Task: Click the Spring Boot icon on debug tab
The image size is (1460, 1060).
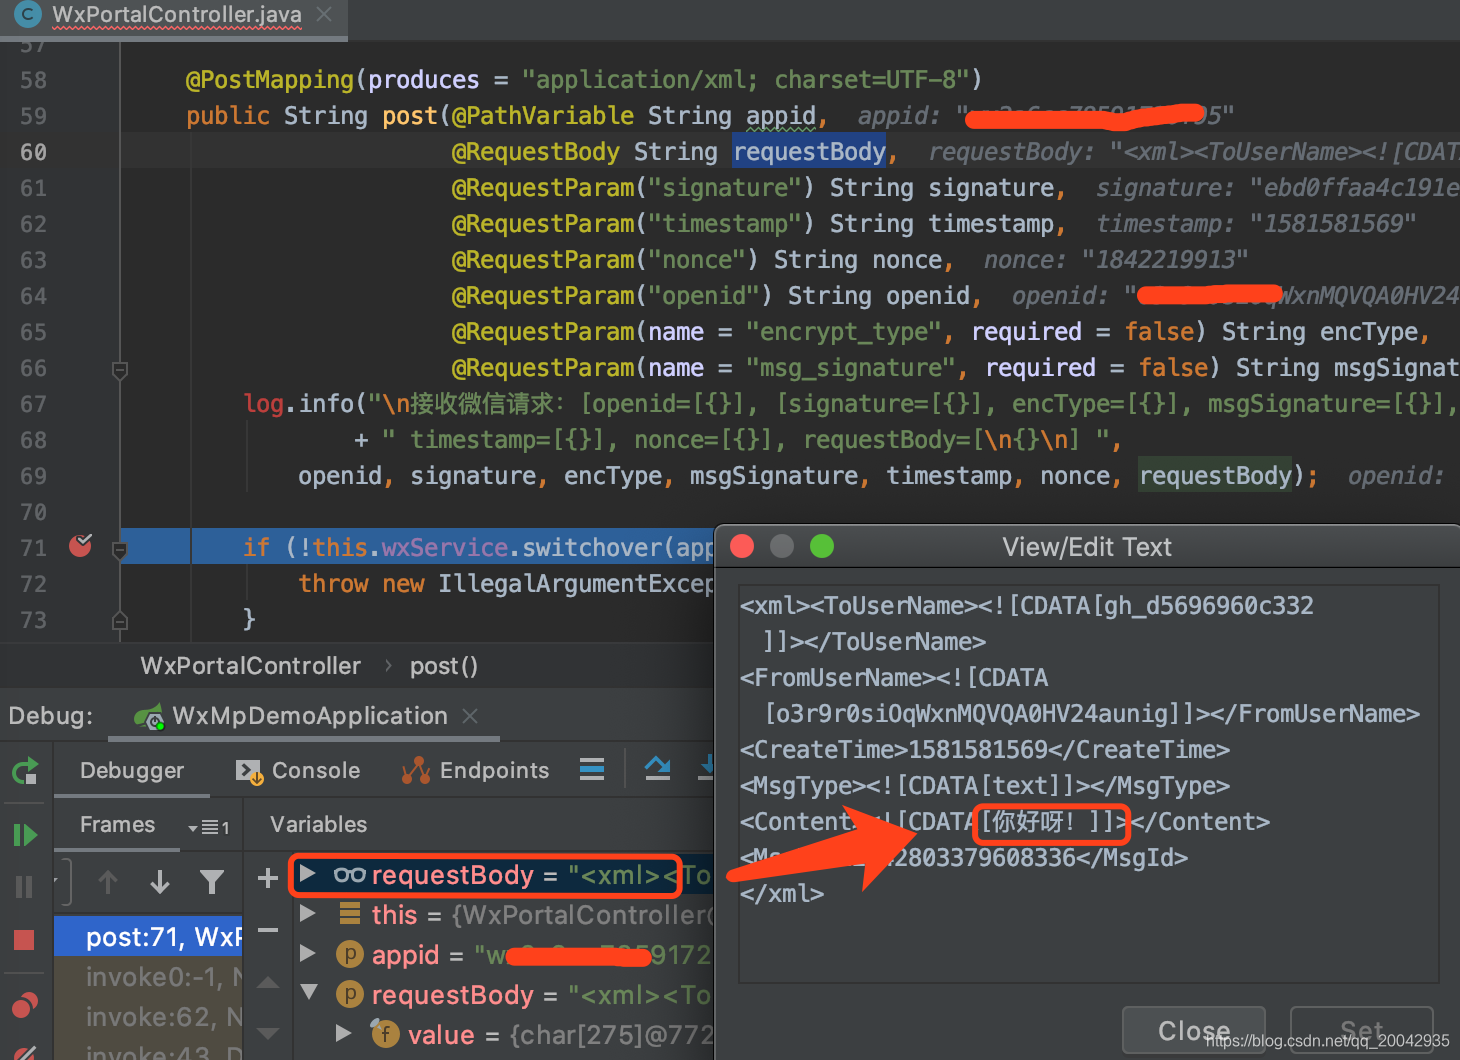Action: click(149, 717)
